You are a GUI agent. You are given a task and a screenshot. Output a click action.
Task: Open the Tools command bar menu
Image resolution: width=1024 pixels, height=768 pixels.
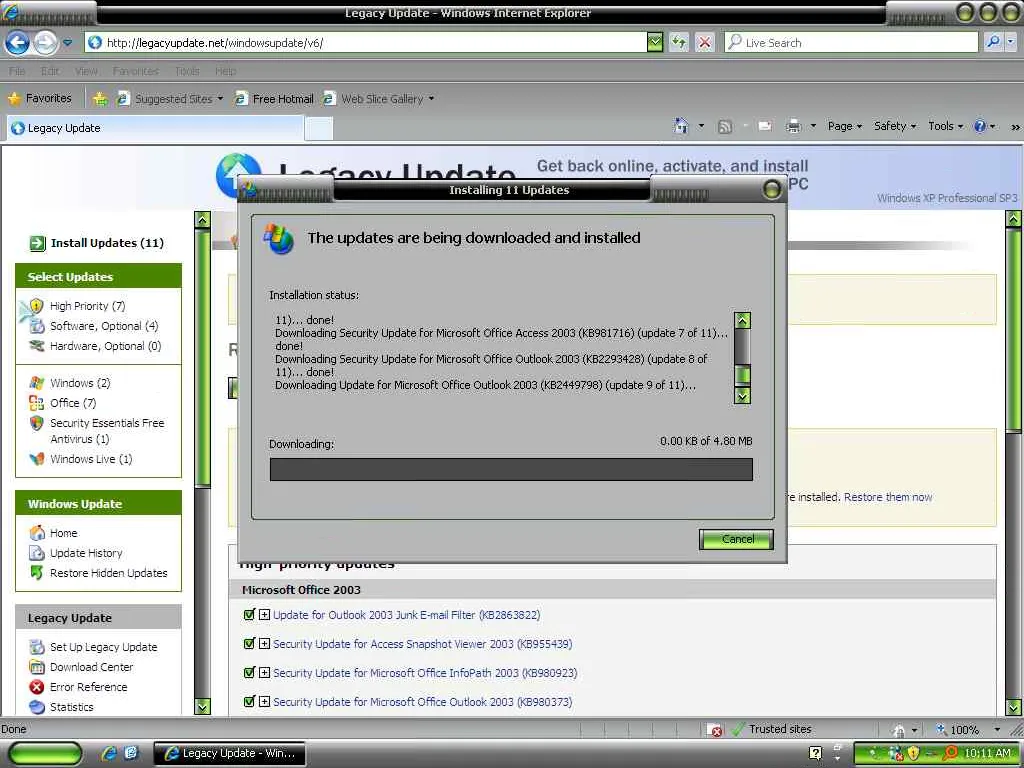pyautogui.click(x=946, y=126)
